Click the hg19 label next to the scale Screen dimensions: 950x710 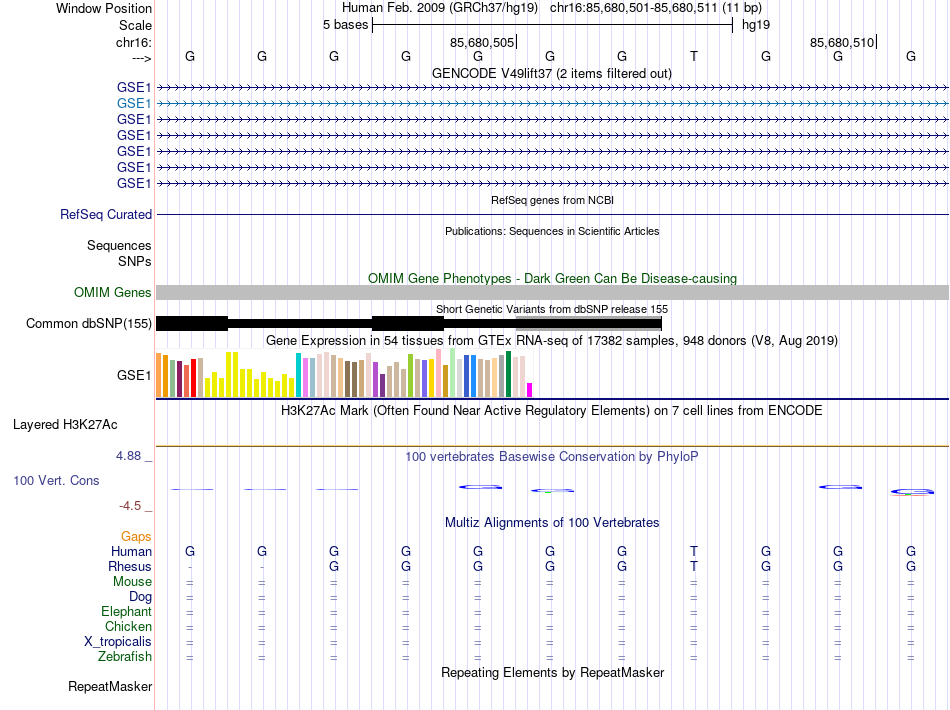click(756, 25)
